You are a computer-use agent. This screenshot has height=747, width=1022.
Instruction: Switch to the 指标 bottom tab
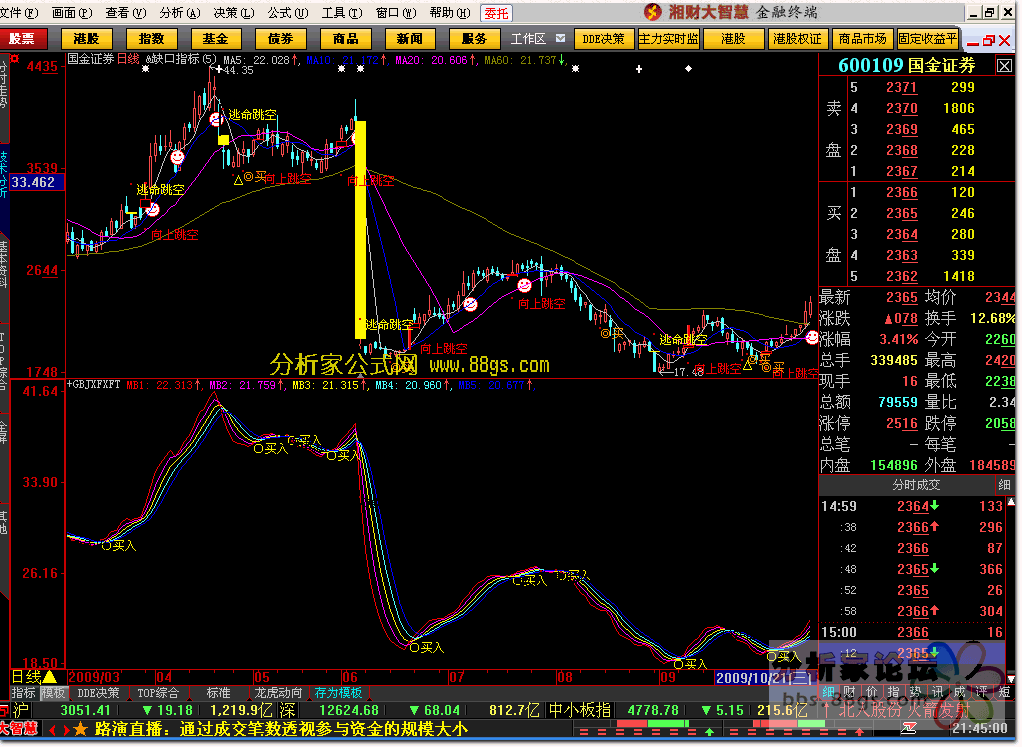tap(23, 693)
